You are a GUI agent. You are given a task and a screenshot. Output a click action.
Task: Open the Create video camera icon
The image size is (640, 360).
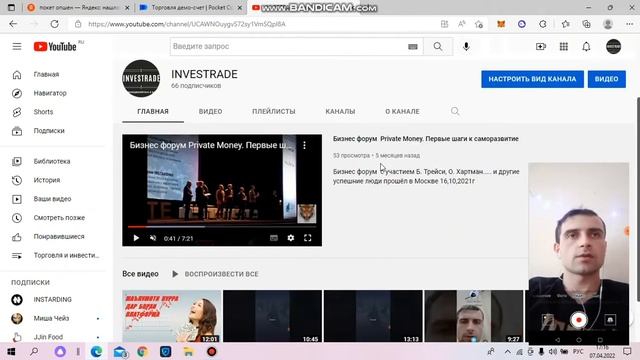541,47
